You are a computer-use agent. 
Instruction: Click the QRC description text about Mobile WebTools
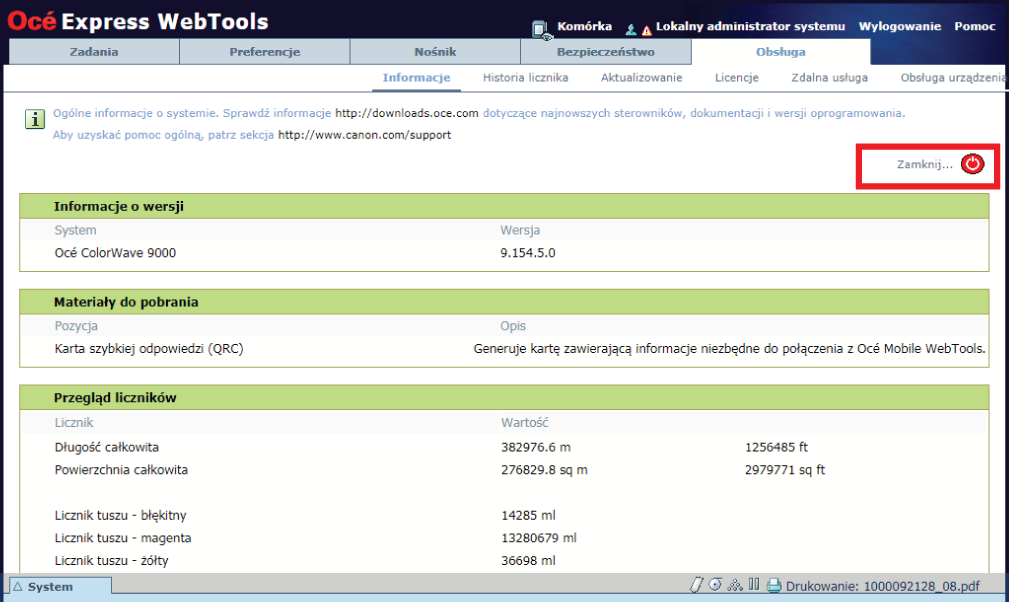[x=729, y=349]
